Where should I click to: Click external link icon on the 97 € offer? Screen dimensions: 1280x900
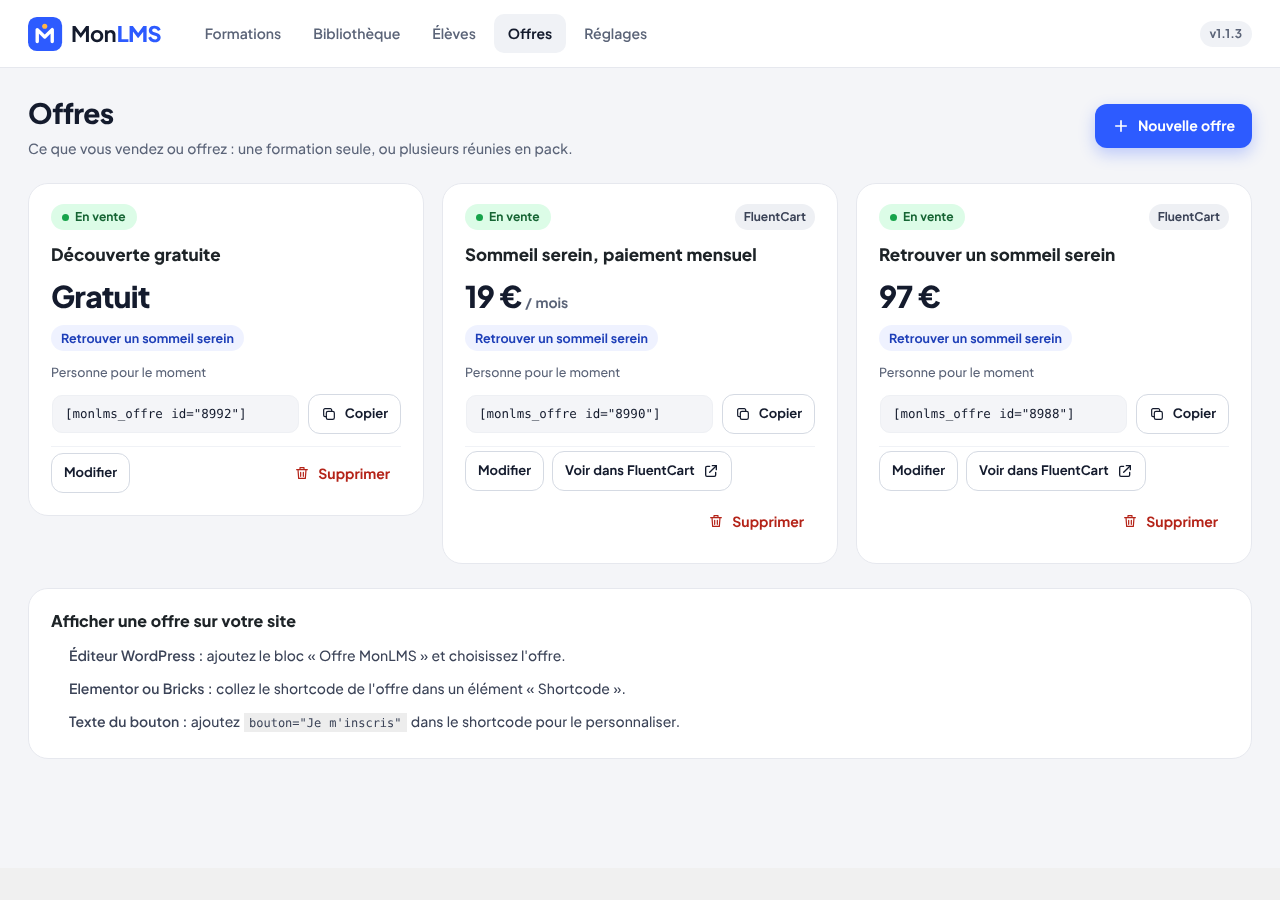(x=1125, y=471)
